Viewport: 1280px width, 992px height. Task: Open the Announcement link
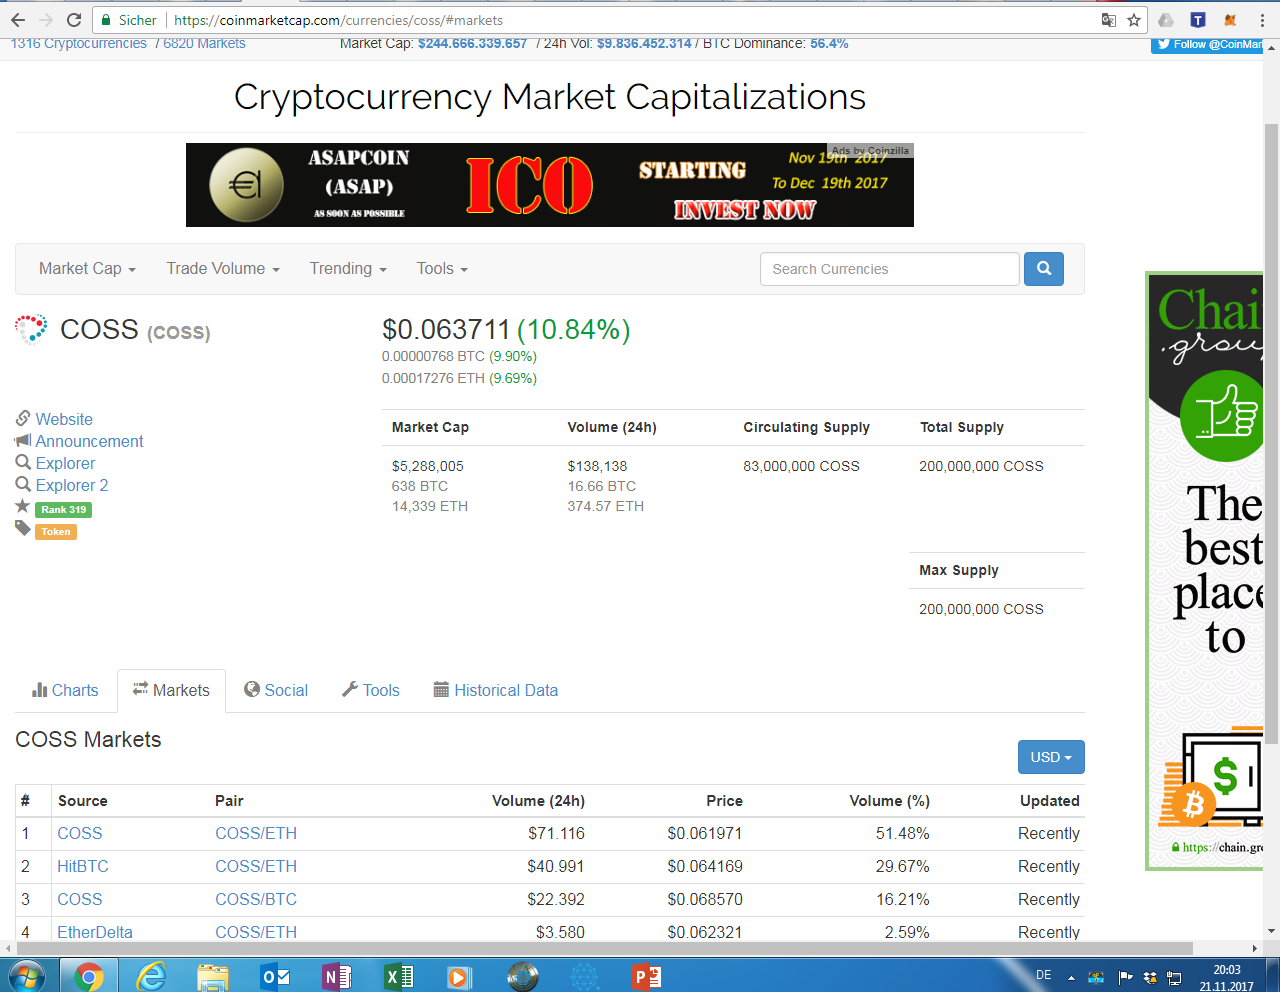[x=90, y=441]
